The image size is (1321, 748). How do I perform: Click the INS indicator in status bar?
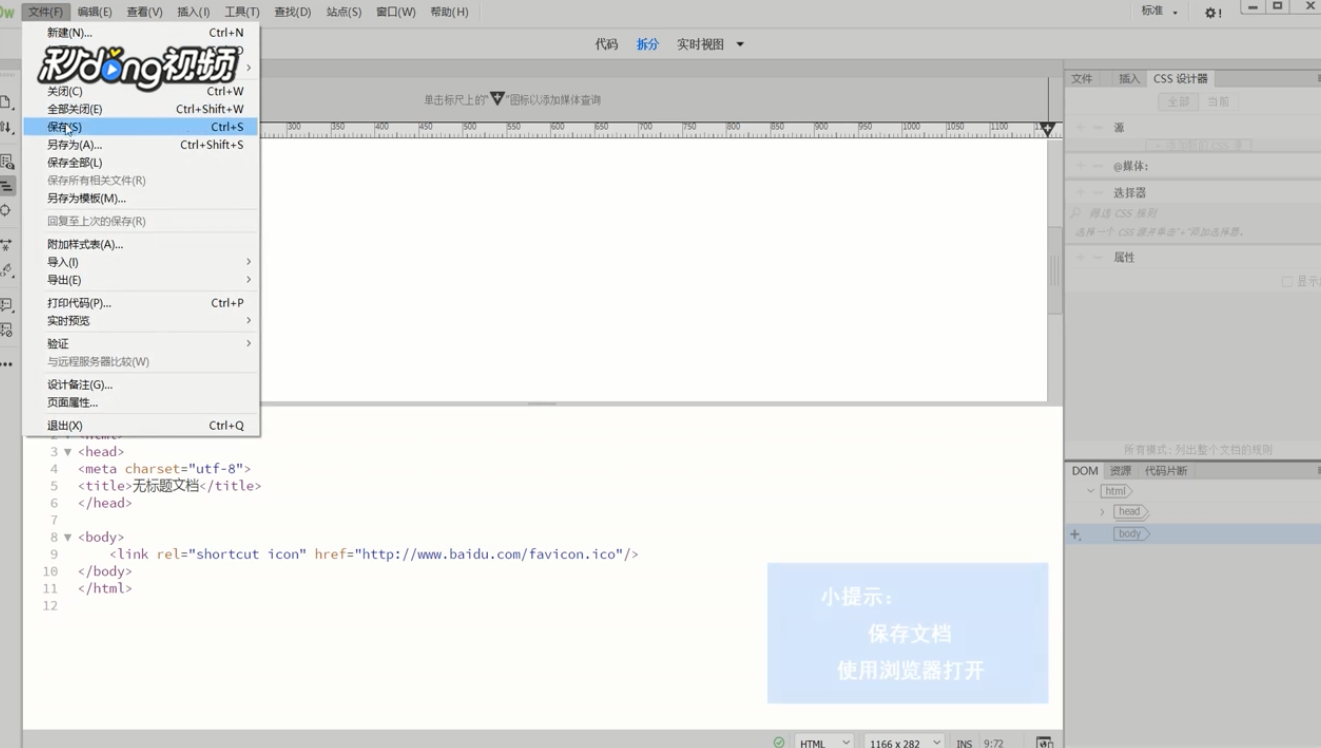[x=964, y=743]
